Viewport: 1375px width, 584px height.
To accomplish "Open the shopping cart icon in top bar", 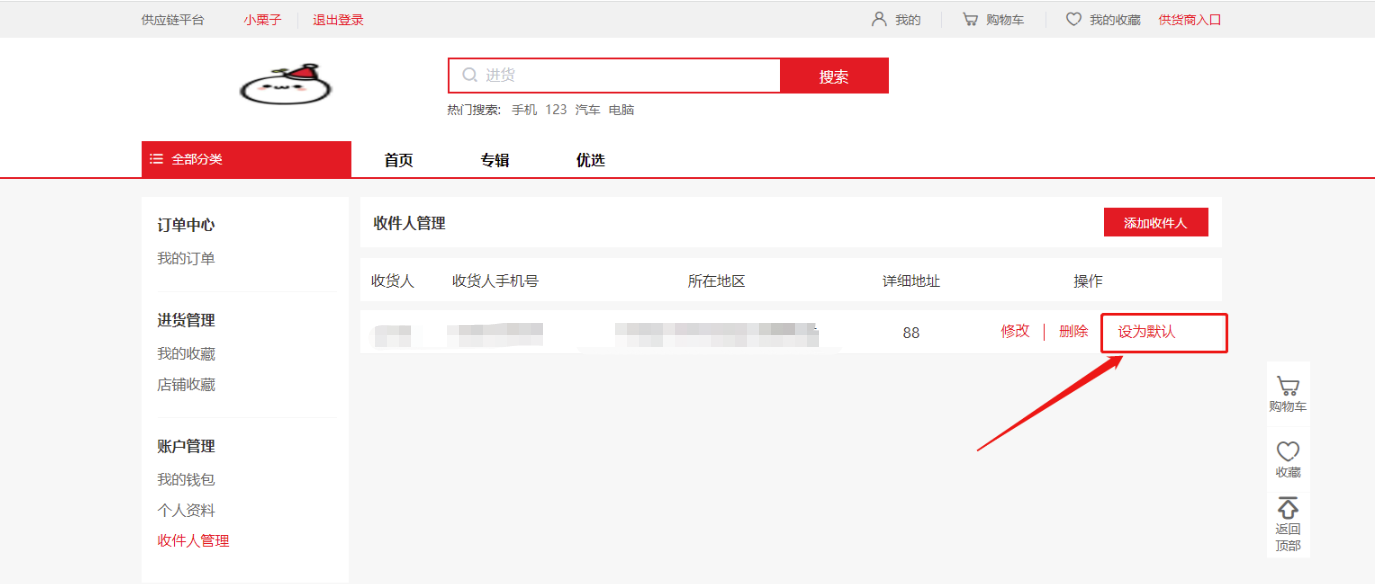I will (x=970, y=19).
